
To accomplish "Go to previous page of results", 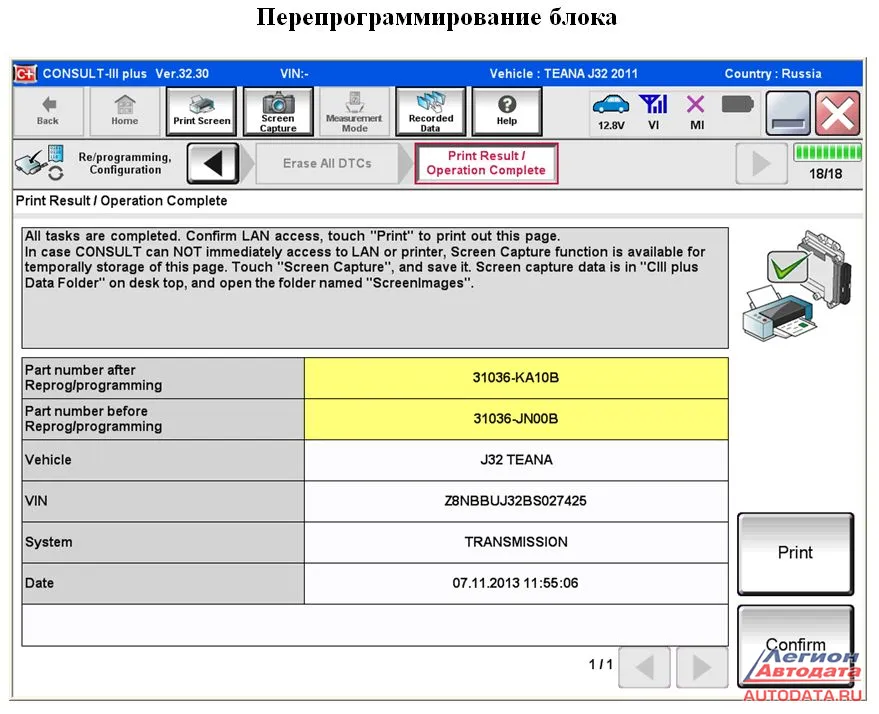I will click(x=644, y=667).
